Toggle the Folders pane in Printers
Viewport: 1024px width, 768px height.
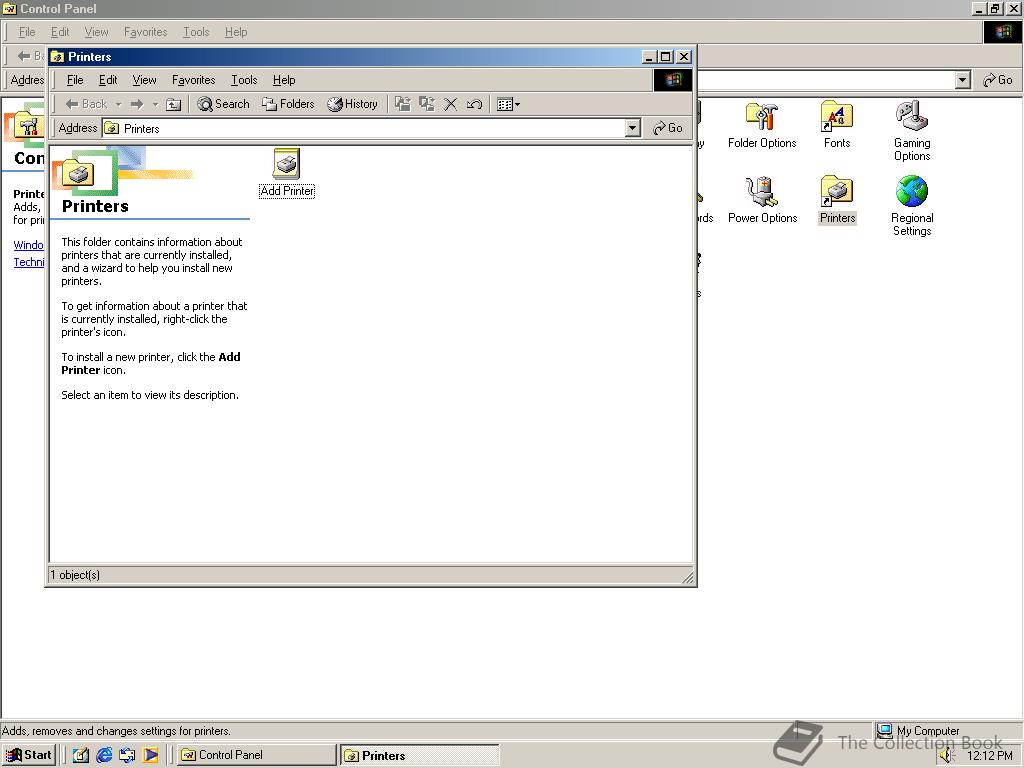pos(288,104)
